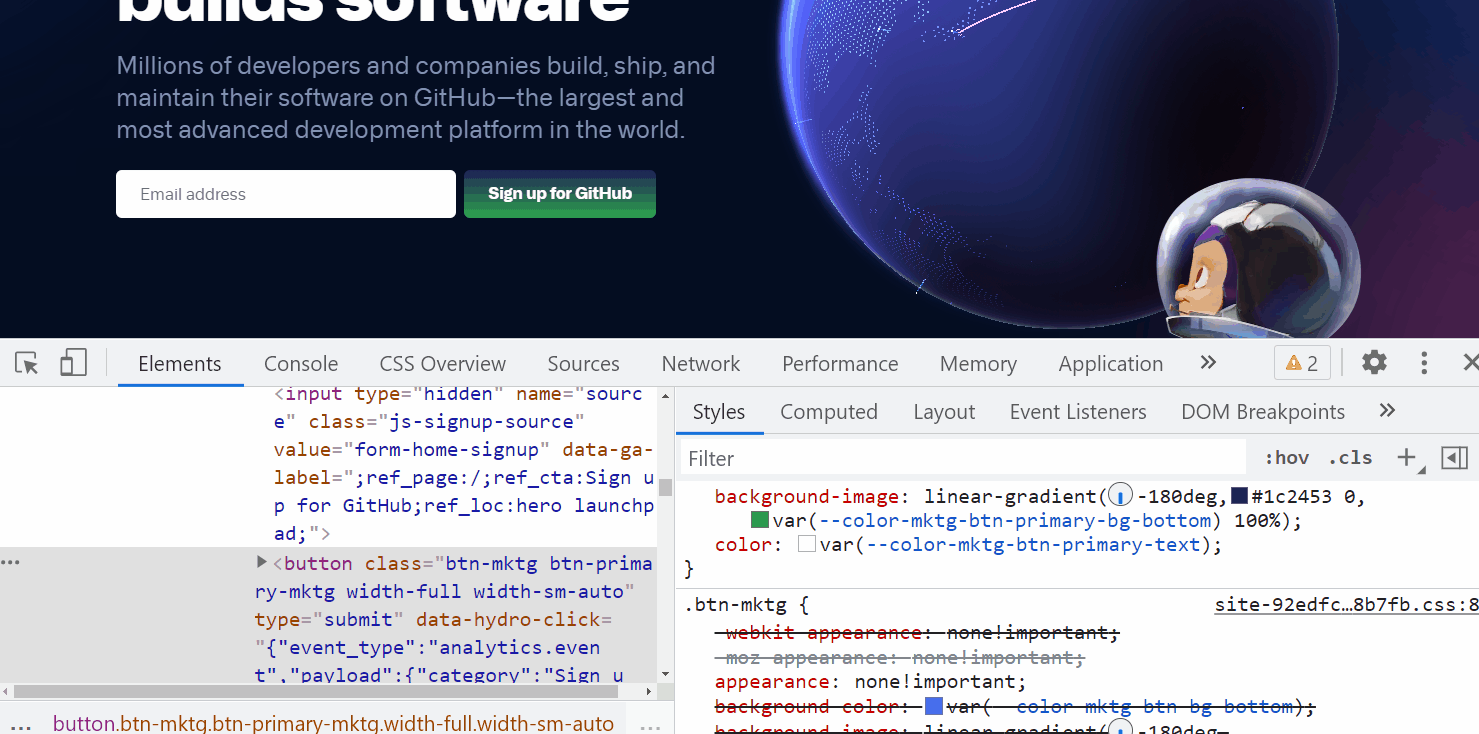Screen dimensions: 1479x734
Task: Toggle element state with :hov
Action: tap(1286, 457)
